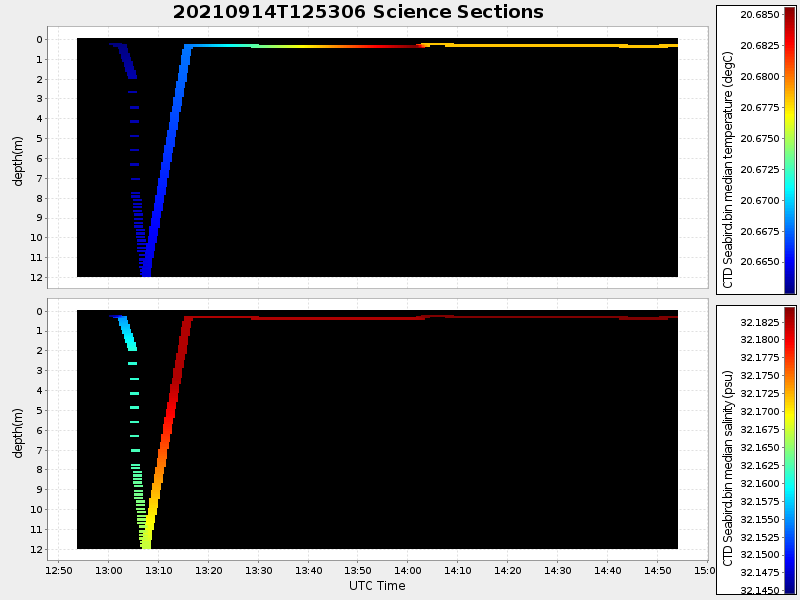The image size is (800, 600).
Task: Click the colorbar value 20.6775
Action: (760, 108)
